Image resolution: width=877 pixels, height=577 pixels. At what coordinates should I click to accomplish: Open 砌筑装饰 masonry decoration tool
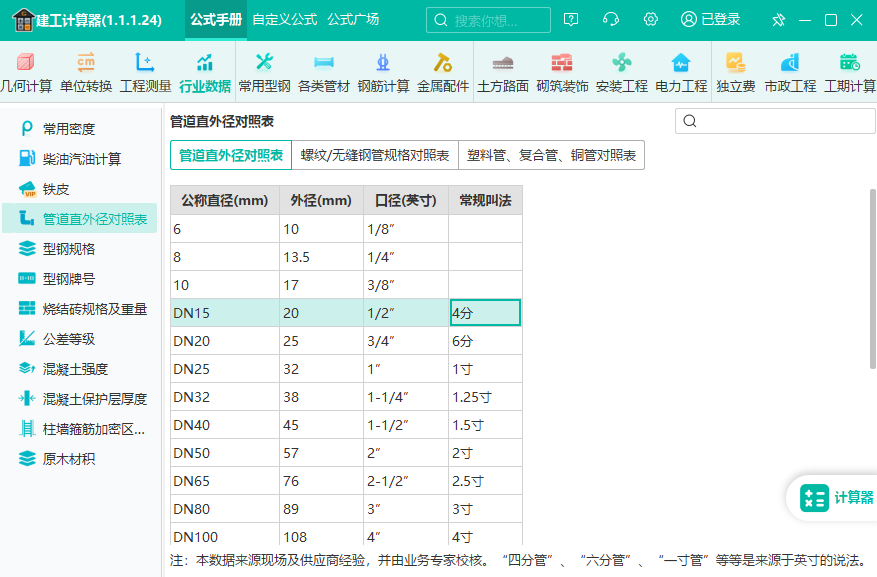click(x=562, y=73)
